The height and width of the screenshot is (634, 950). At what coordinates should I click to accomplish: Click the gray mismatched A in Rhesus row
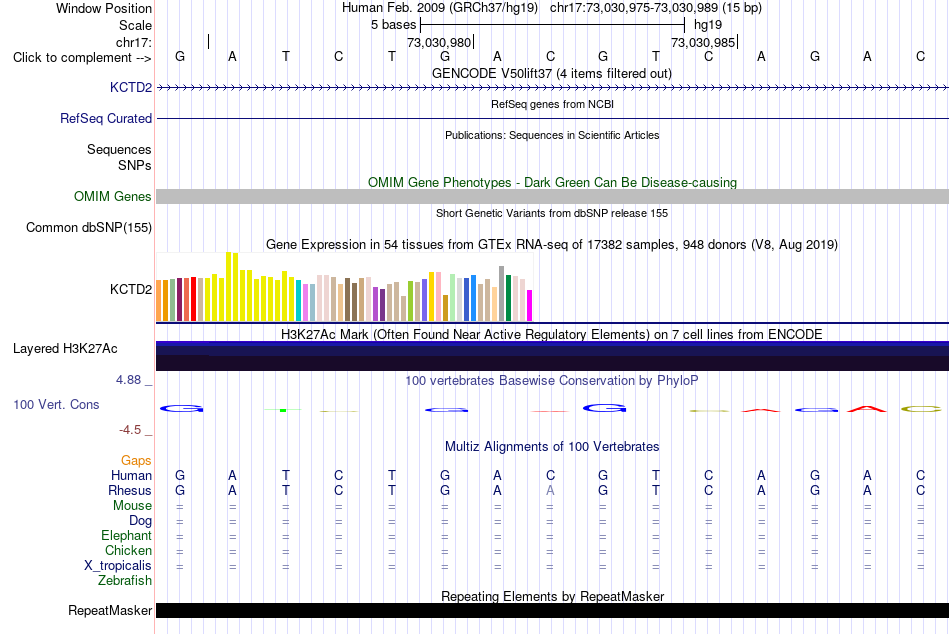pos(550,490)
